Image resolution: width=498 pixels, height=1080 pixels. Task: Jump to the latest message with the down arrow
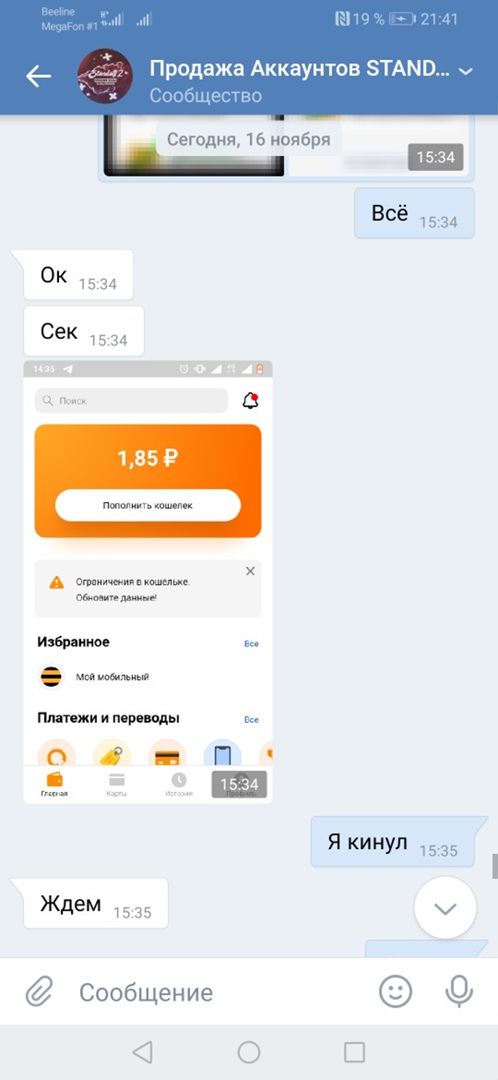pos(445,908)
